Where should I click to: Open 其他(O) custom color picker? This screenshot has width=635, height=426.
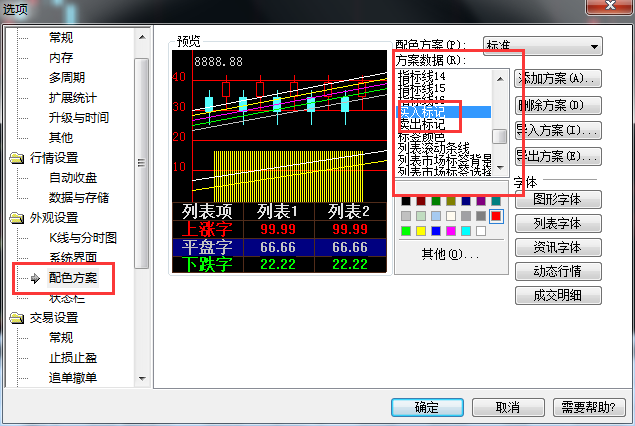[x=450, y=254]
